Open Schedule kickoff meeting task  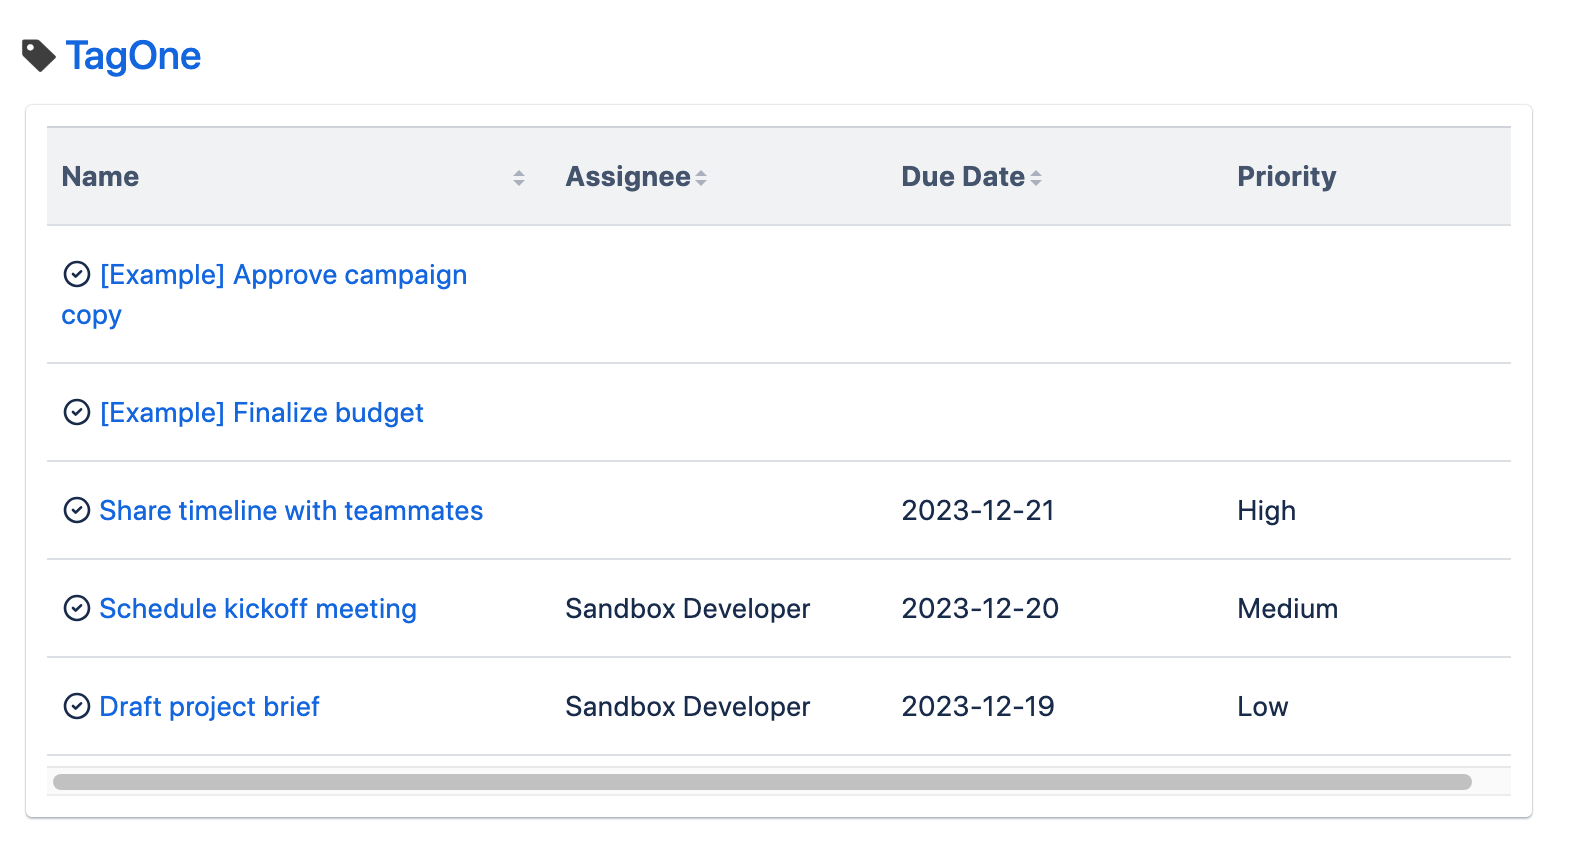point(258,609)
